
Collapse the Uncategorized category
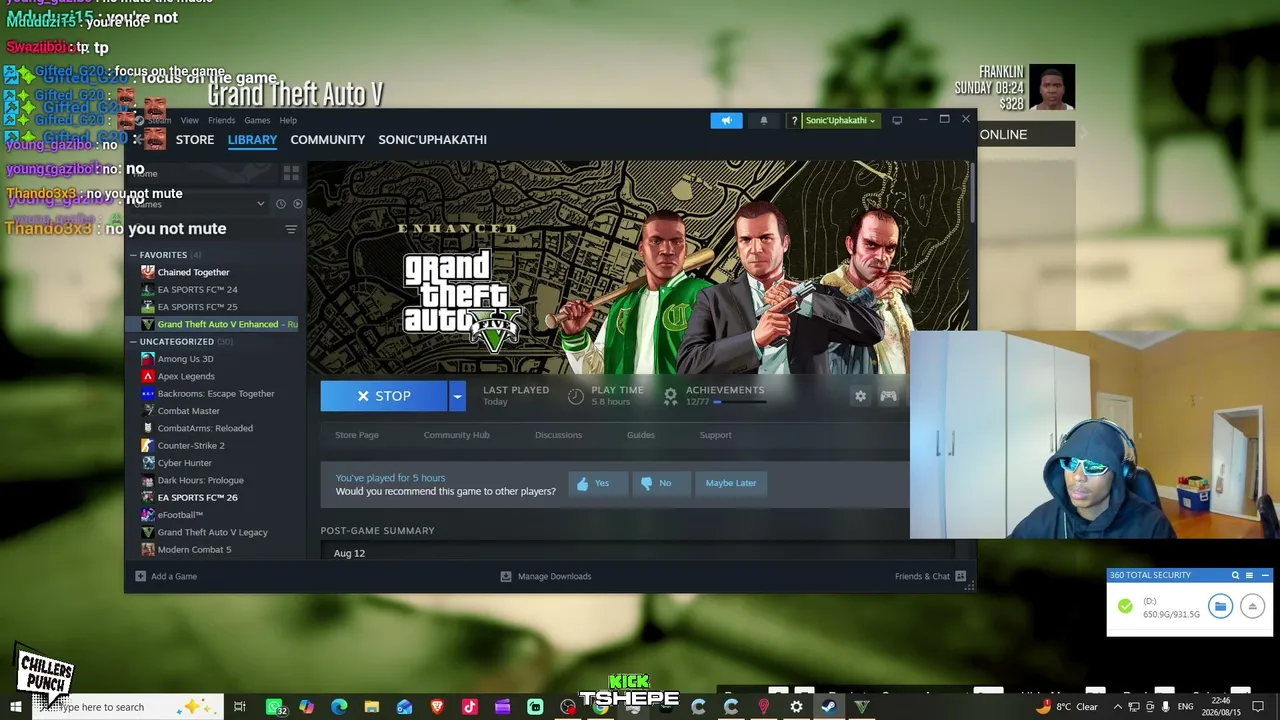tap(133, 342)
